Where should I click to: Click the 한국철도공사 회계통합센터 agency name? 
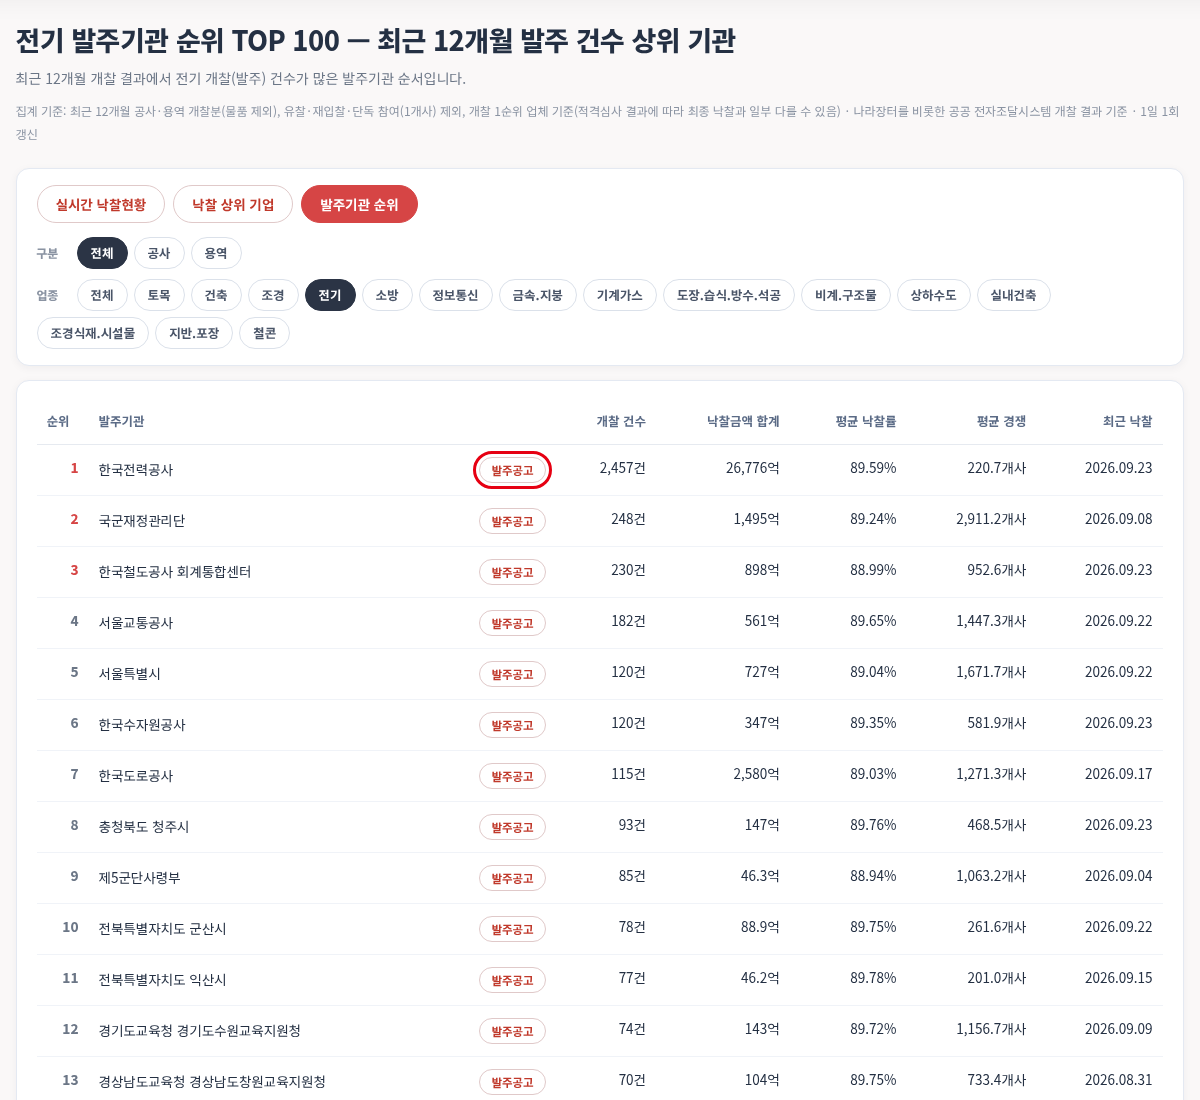tap(175, 571)
